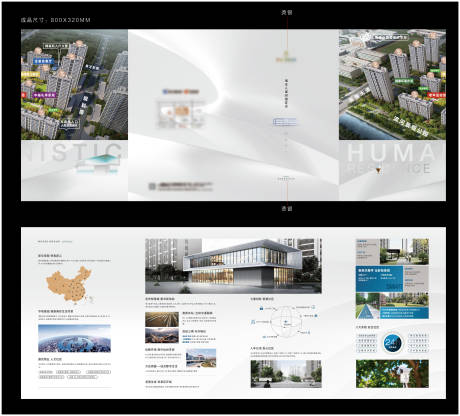Screen dimensions: 460x416
Task: Click the small orange marker under HUMA lettering
Action: click(378, 171)
